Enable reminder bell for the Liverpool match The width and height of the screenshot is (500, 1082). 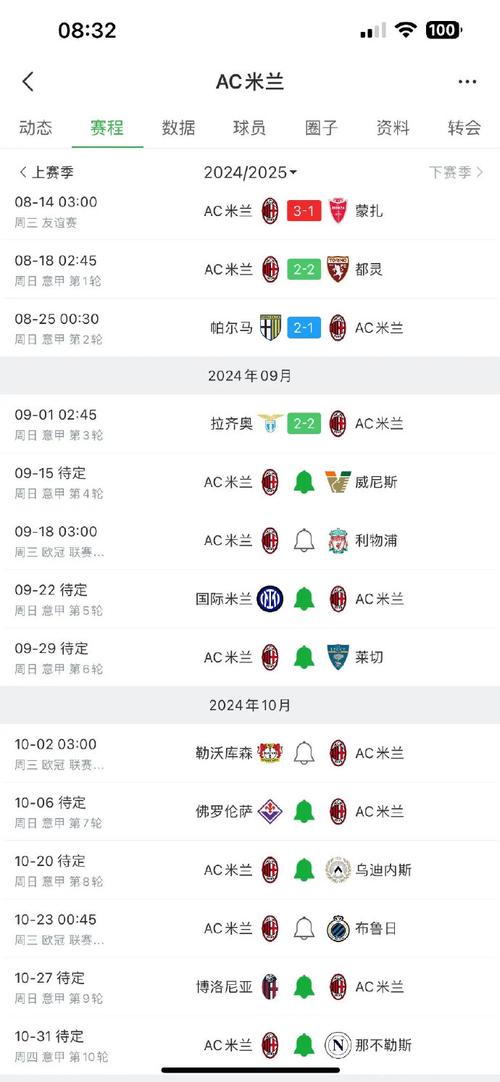[304, 540]
